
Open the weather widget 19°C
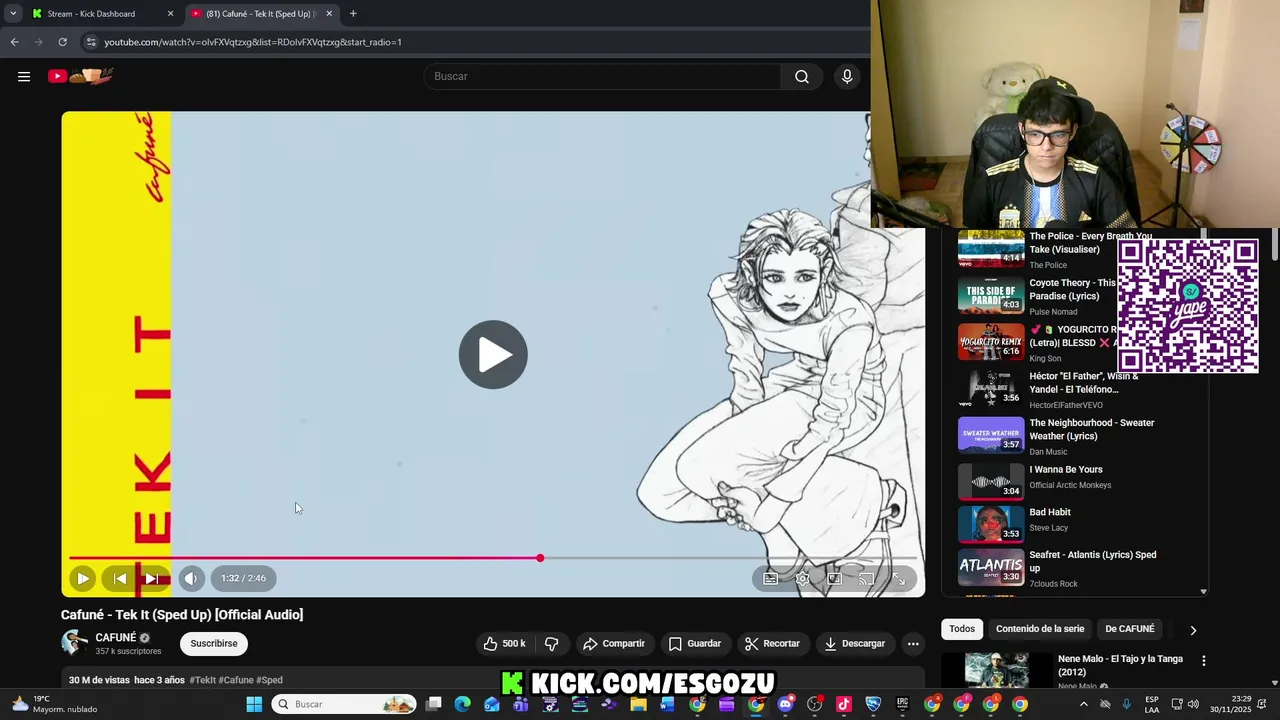click(x=55, y=704)
